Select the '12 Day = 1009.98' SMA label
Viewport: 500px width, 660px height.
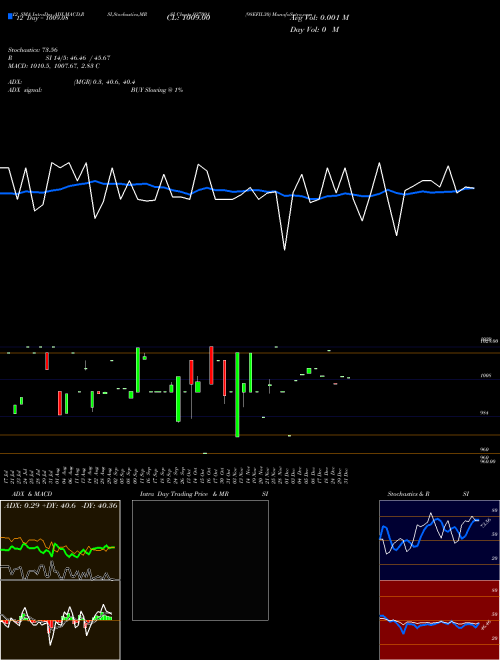(41, 18)
